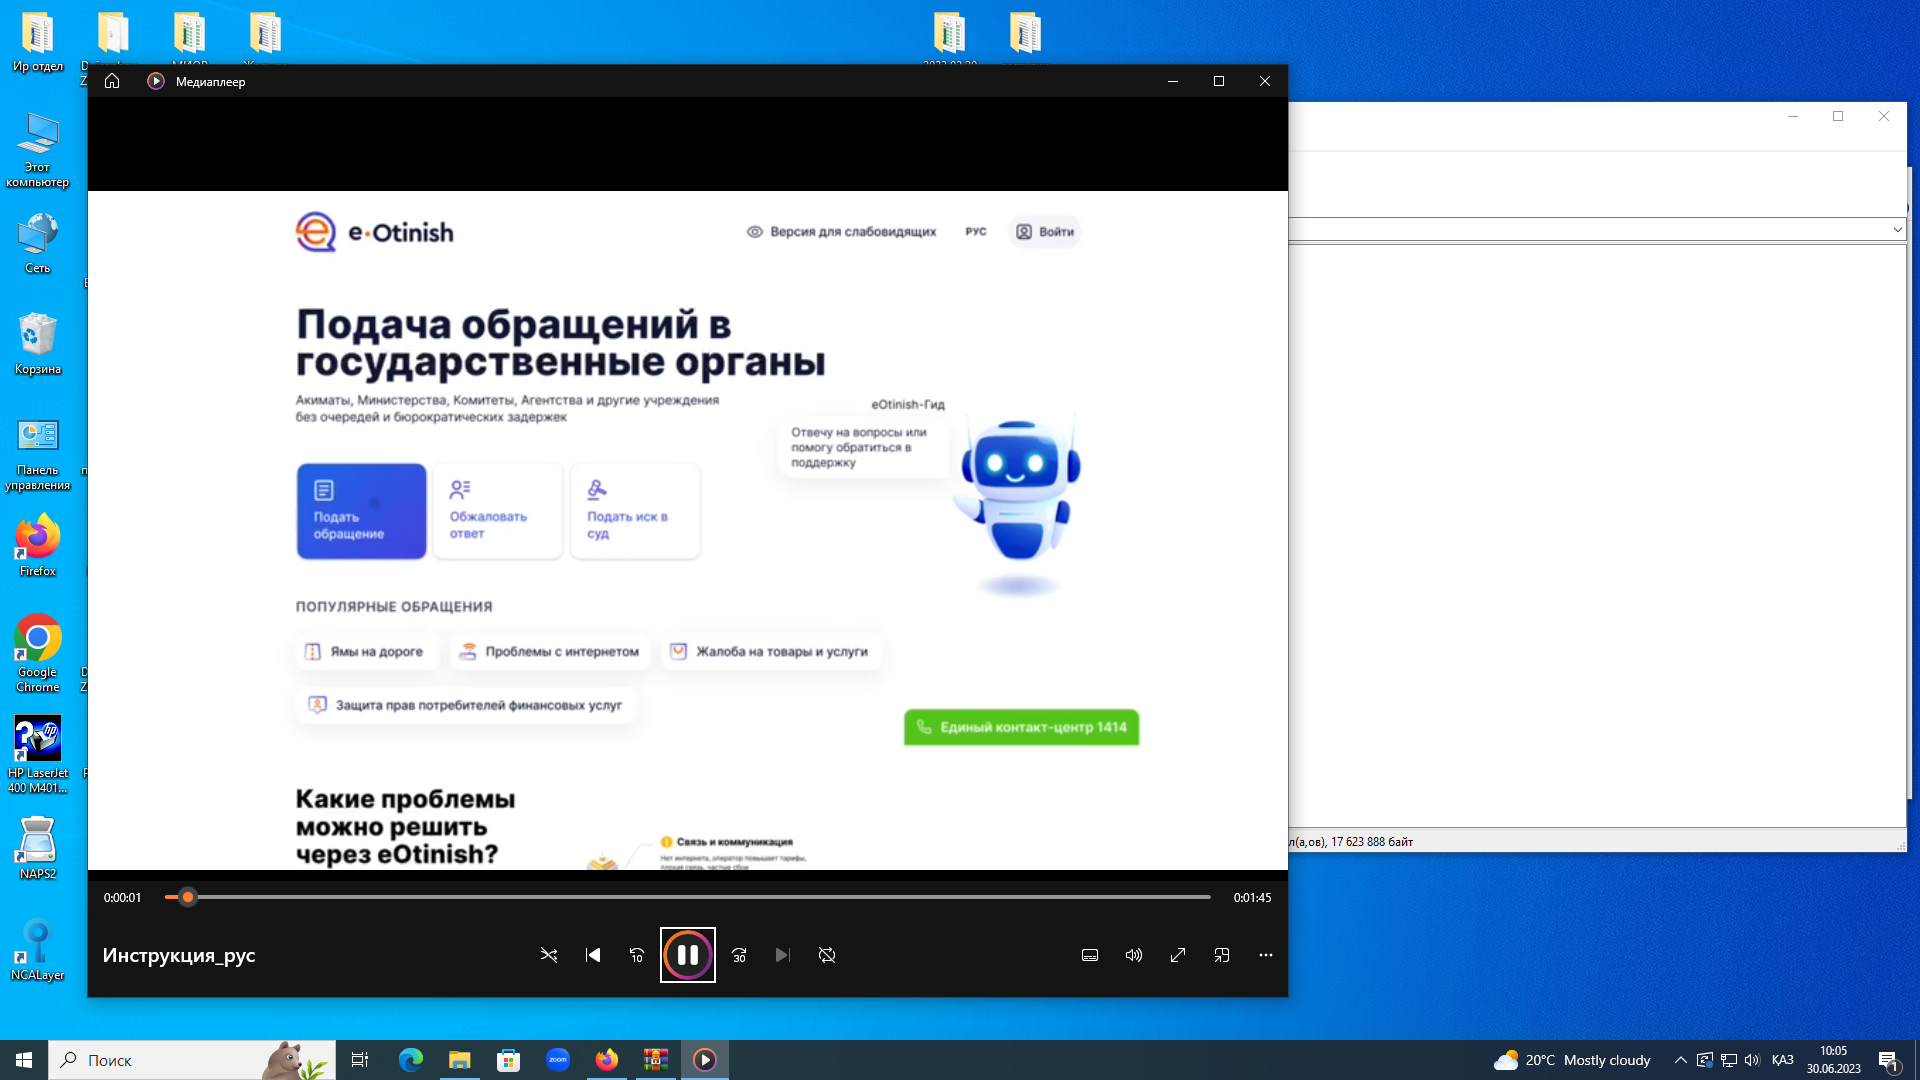This screenshot has height=1080, width=1920.
Task: Open more options ellipsis menu
Action: click(x=1266, y=955)
